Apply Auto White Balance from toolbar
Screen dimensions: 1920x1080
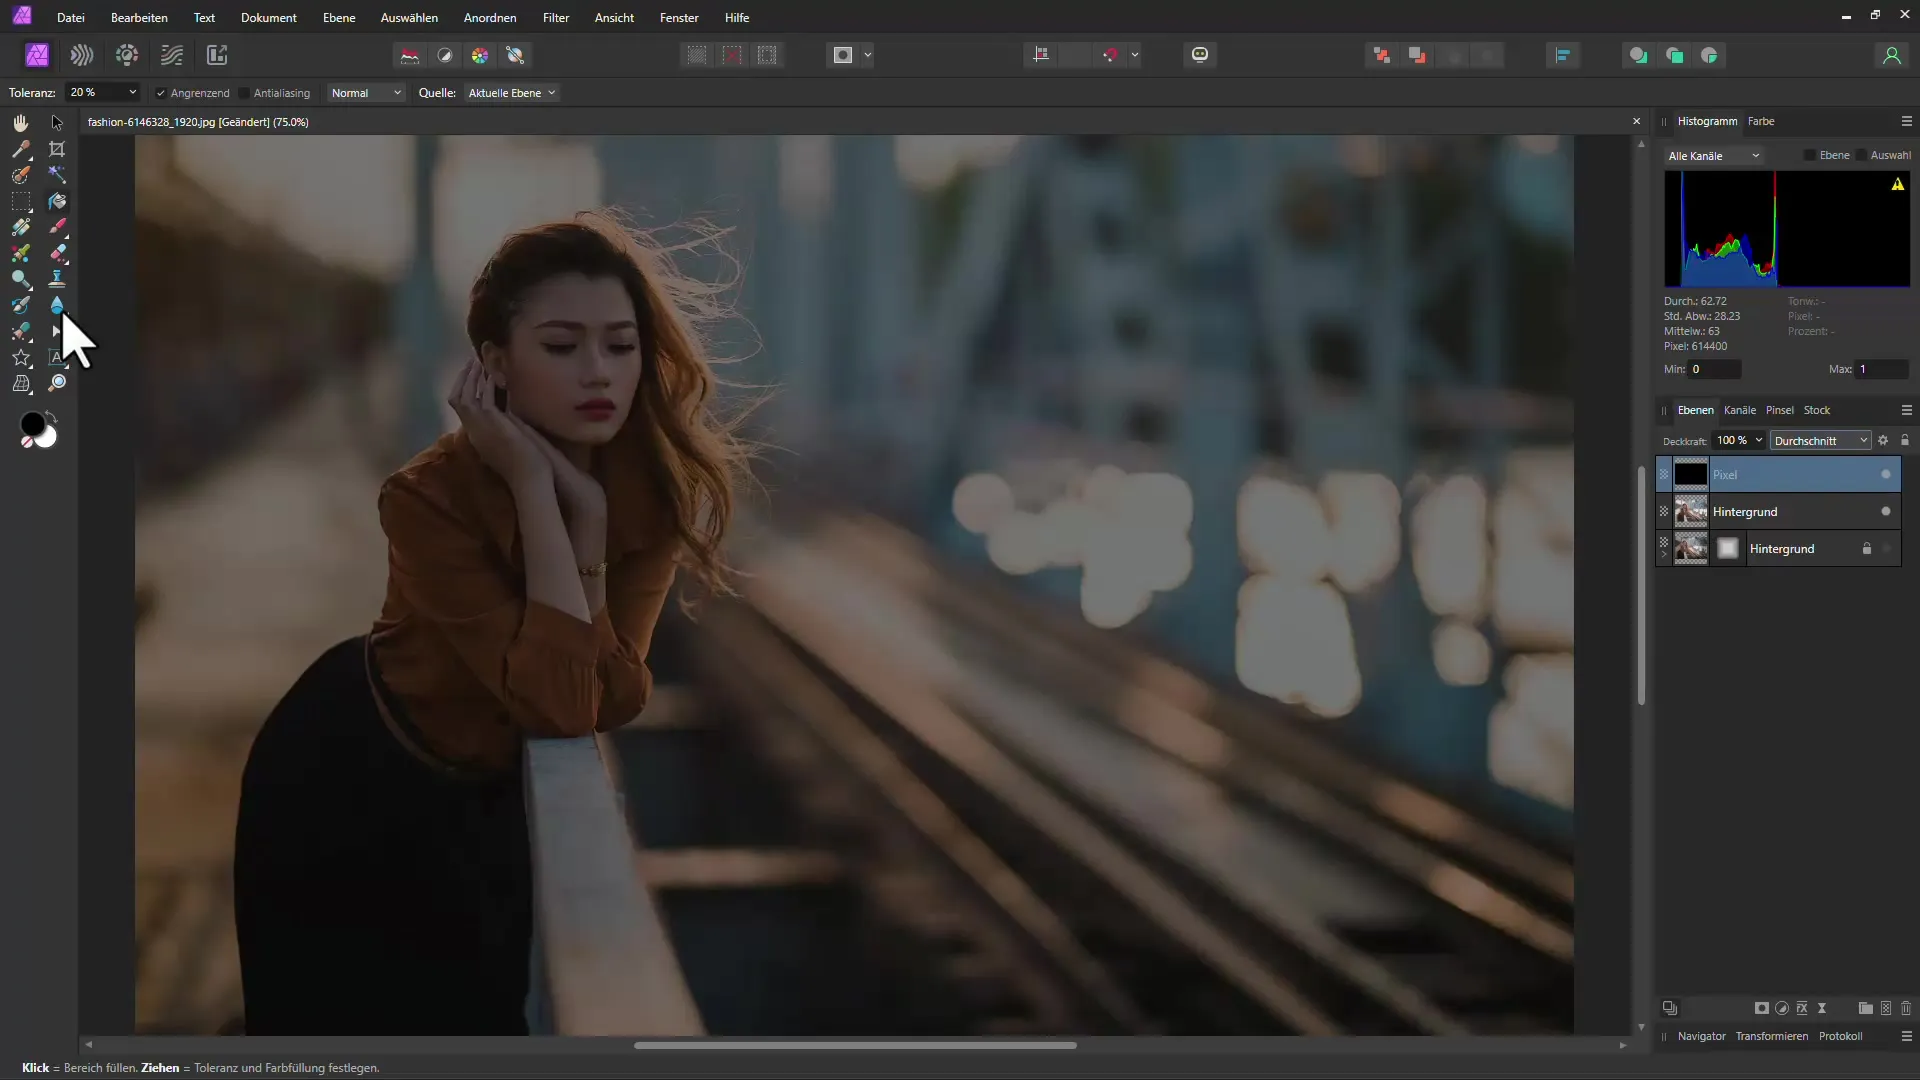(516, 55)
